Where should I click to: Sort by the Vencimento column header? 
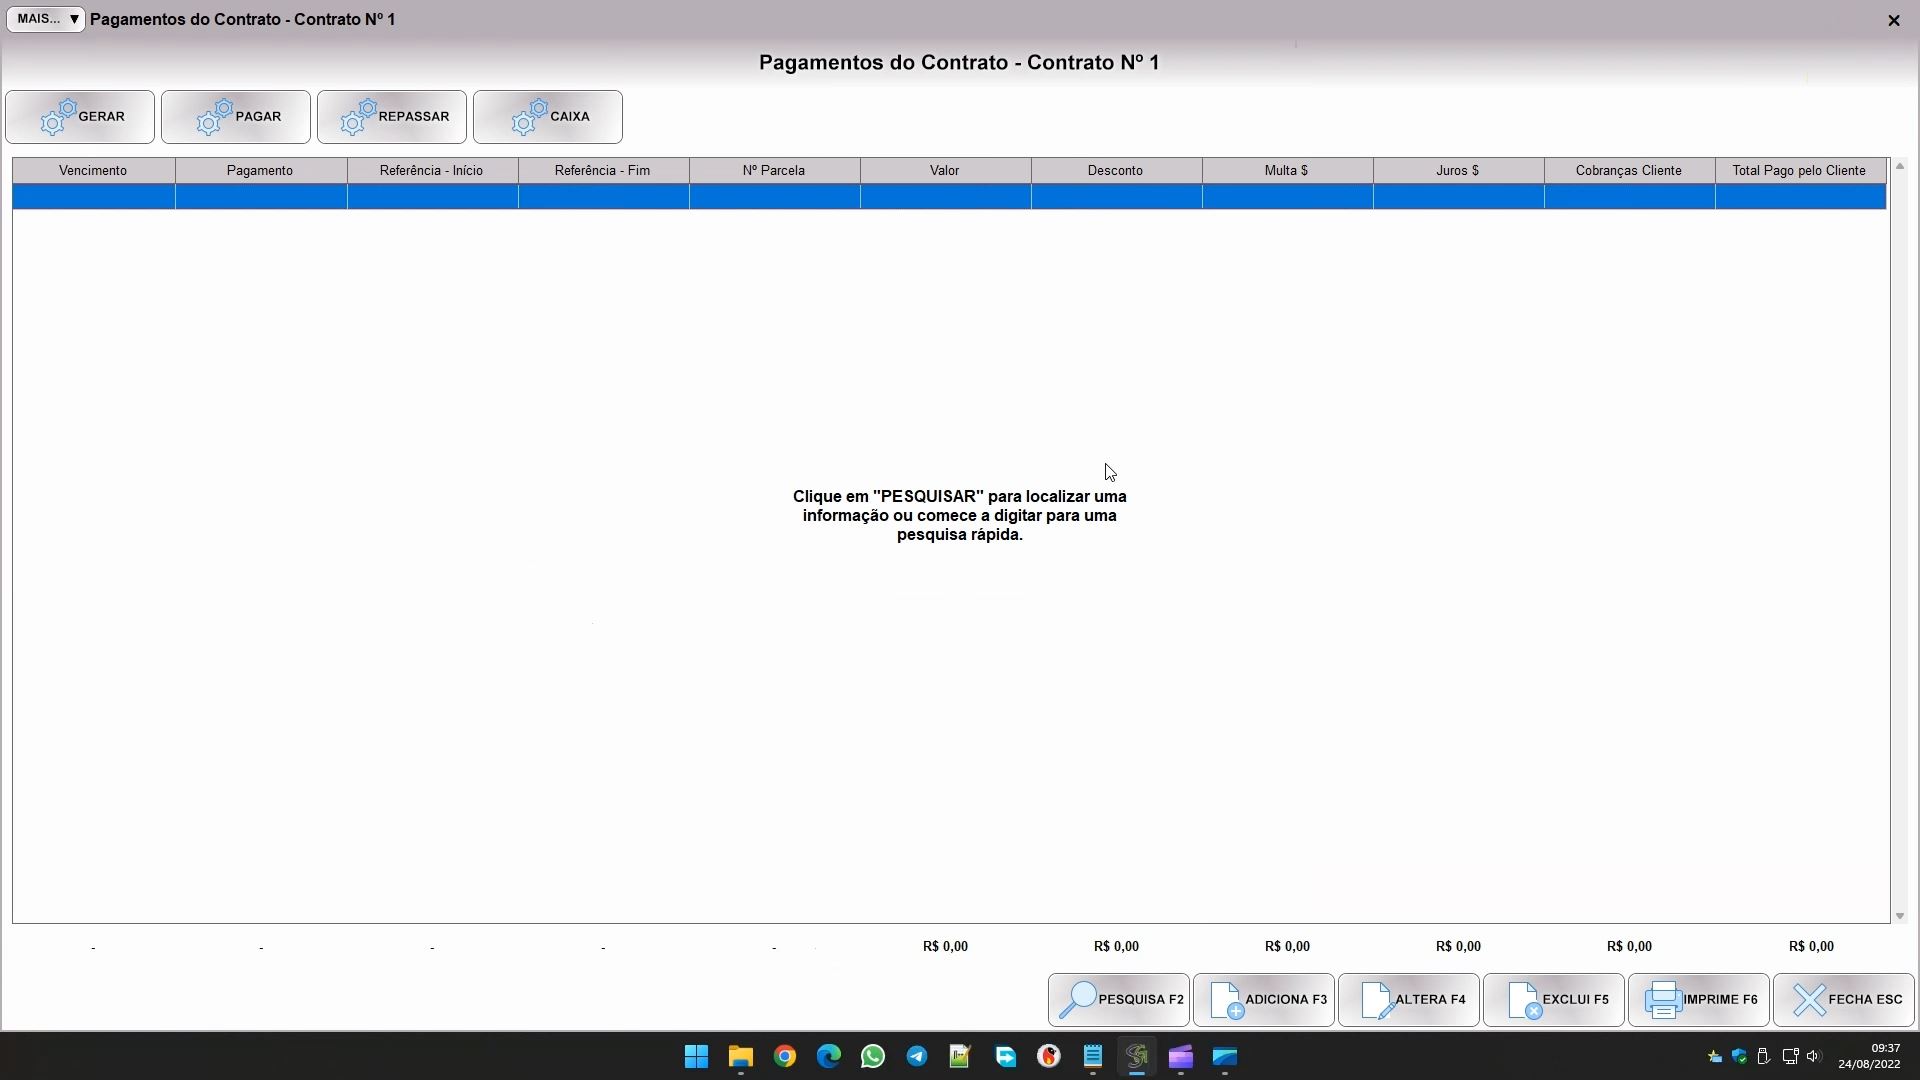93,171
